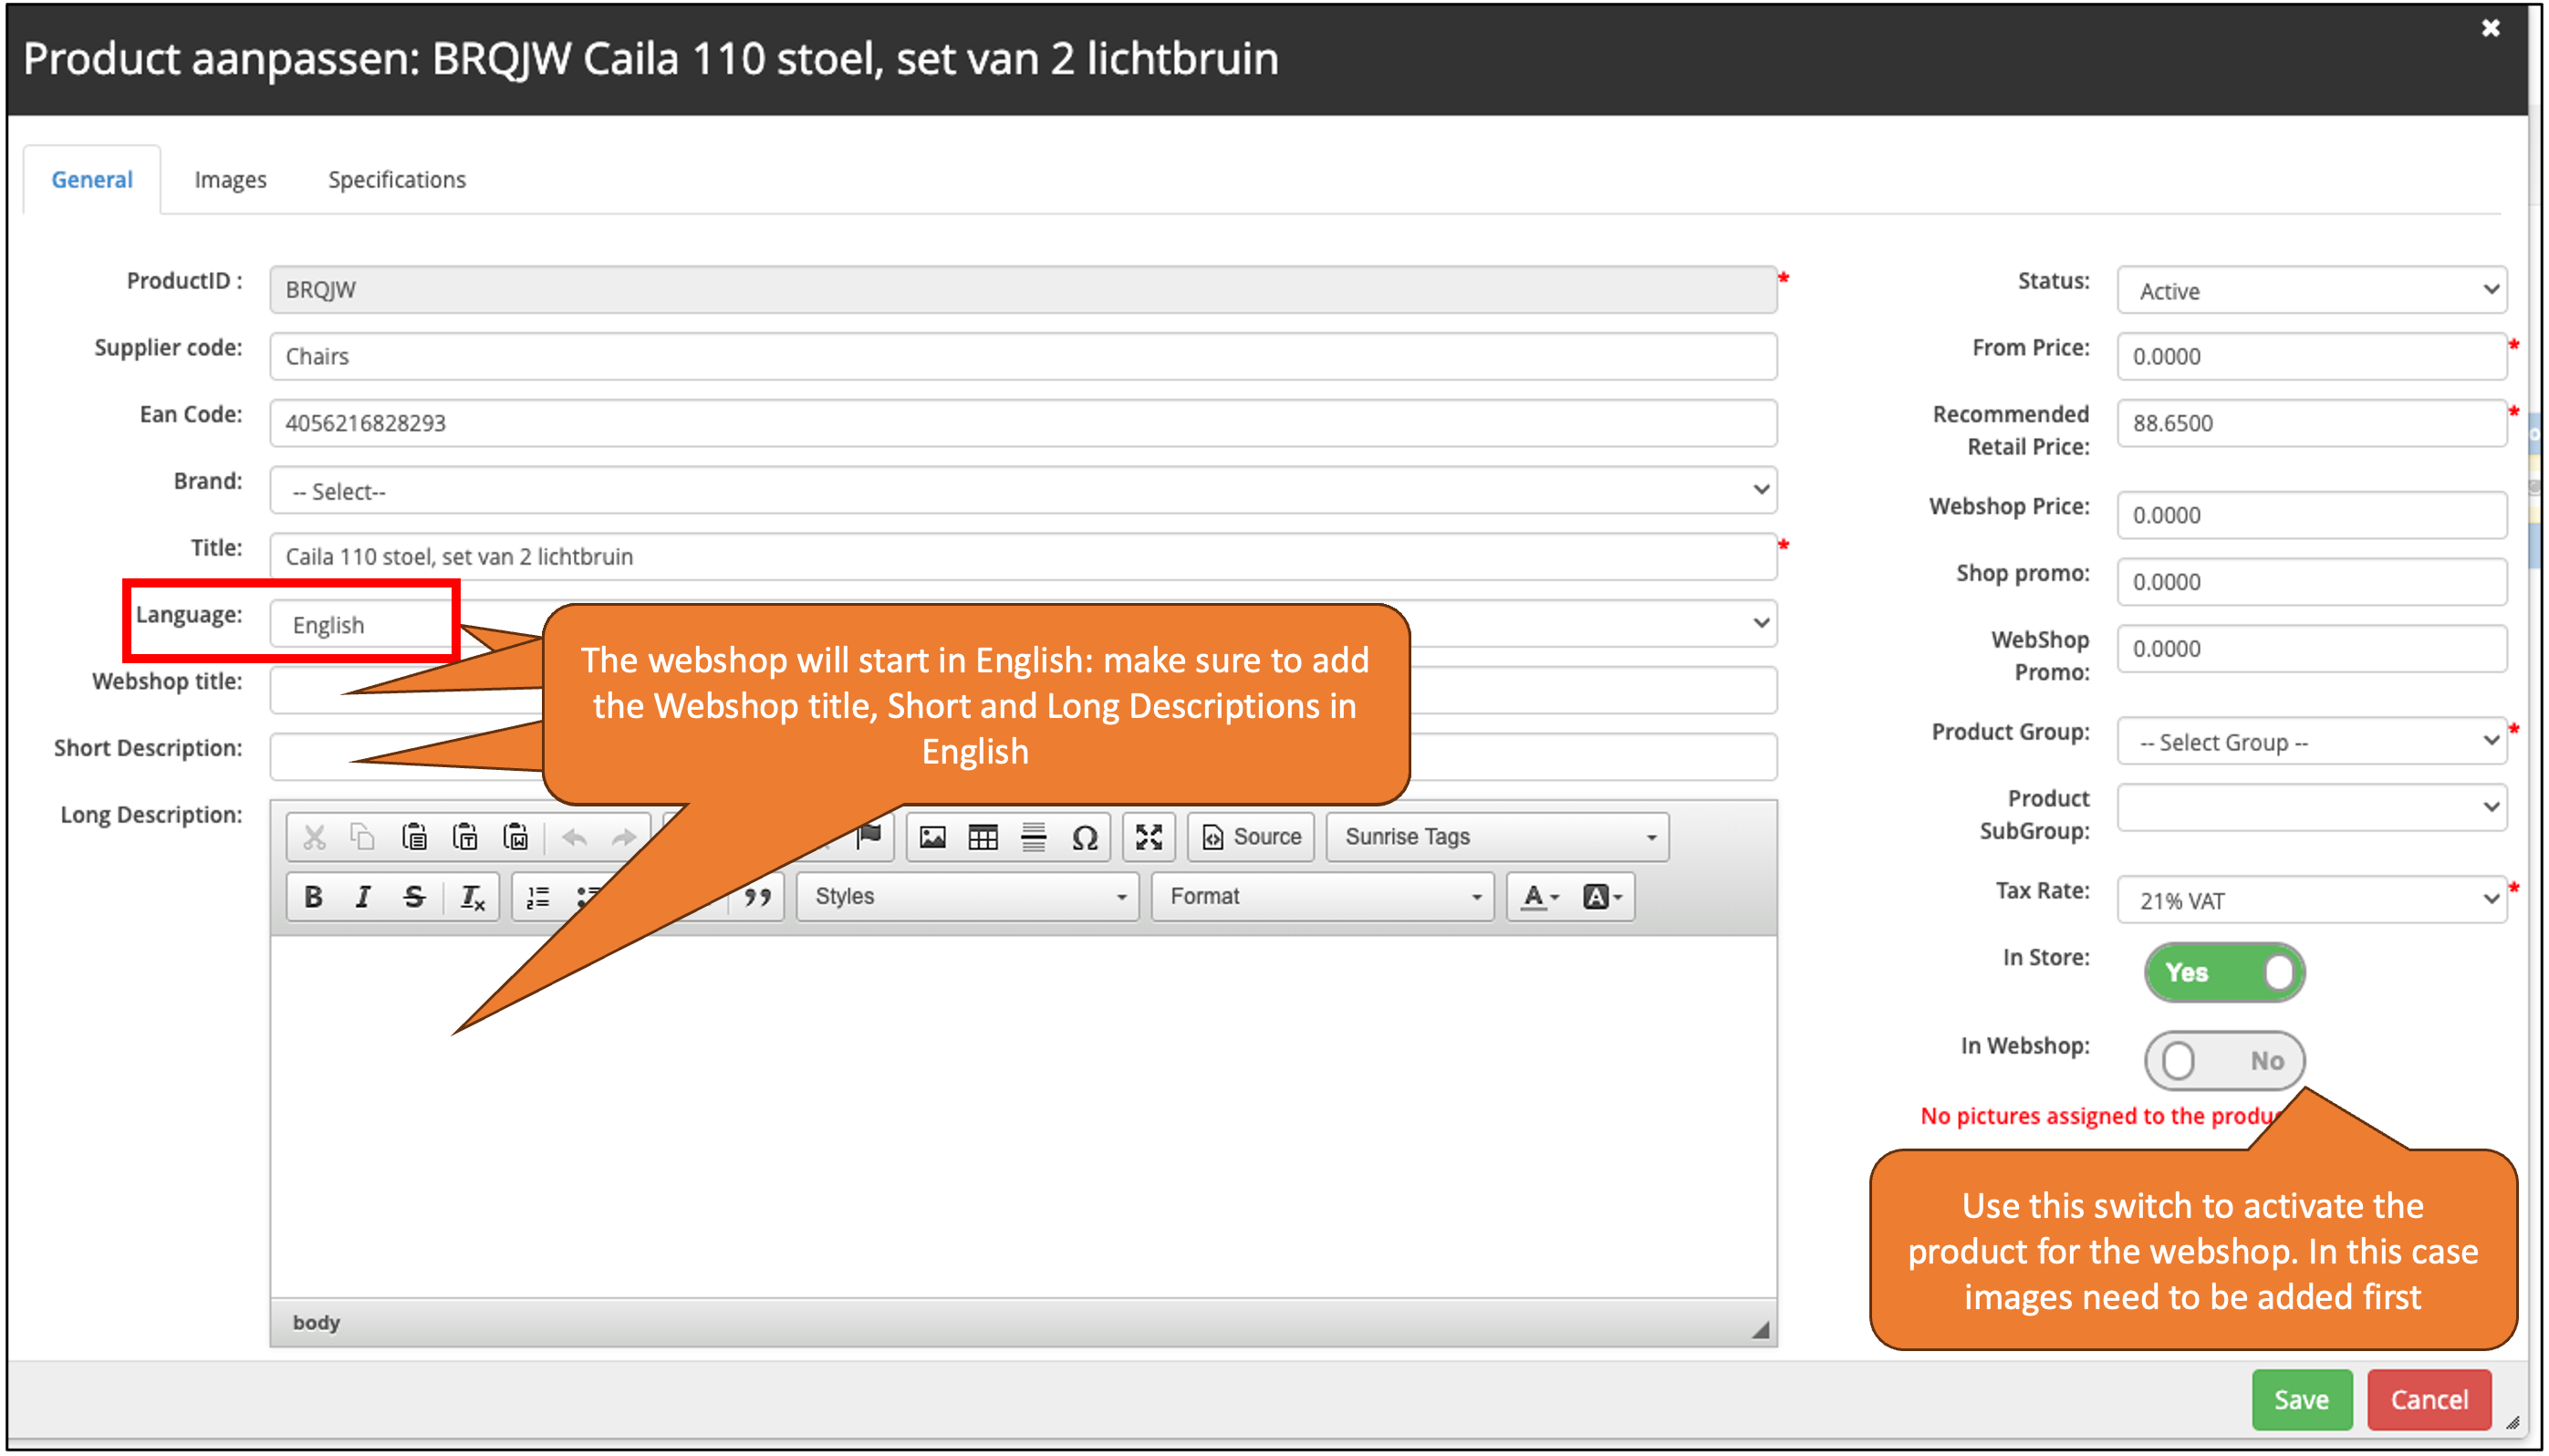Open the Sunrise Tags dropdown
This screenshot has height=1456, width=2549.
coord(1497,837)
